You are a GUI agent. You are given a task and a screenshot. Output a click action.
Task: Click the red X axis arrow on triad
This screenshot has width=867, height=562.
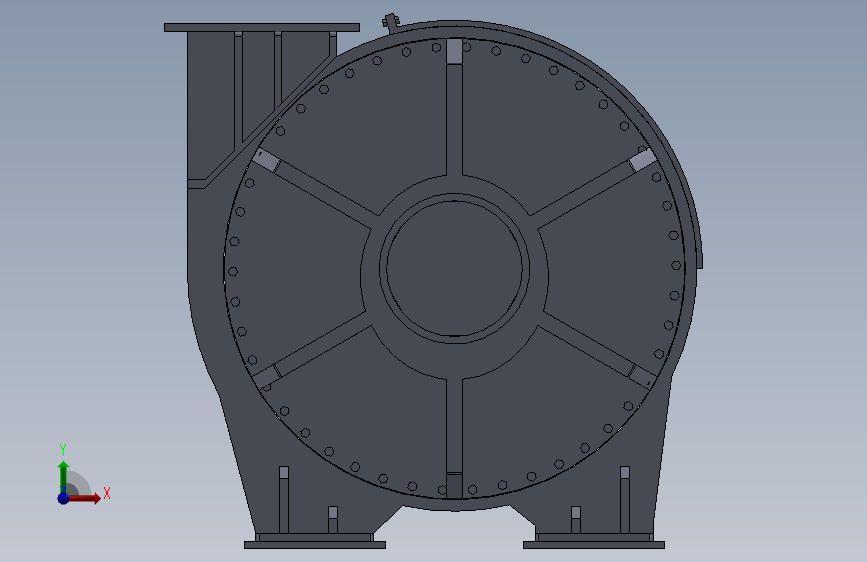85,498
